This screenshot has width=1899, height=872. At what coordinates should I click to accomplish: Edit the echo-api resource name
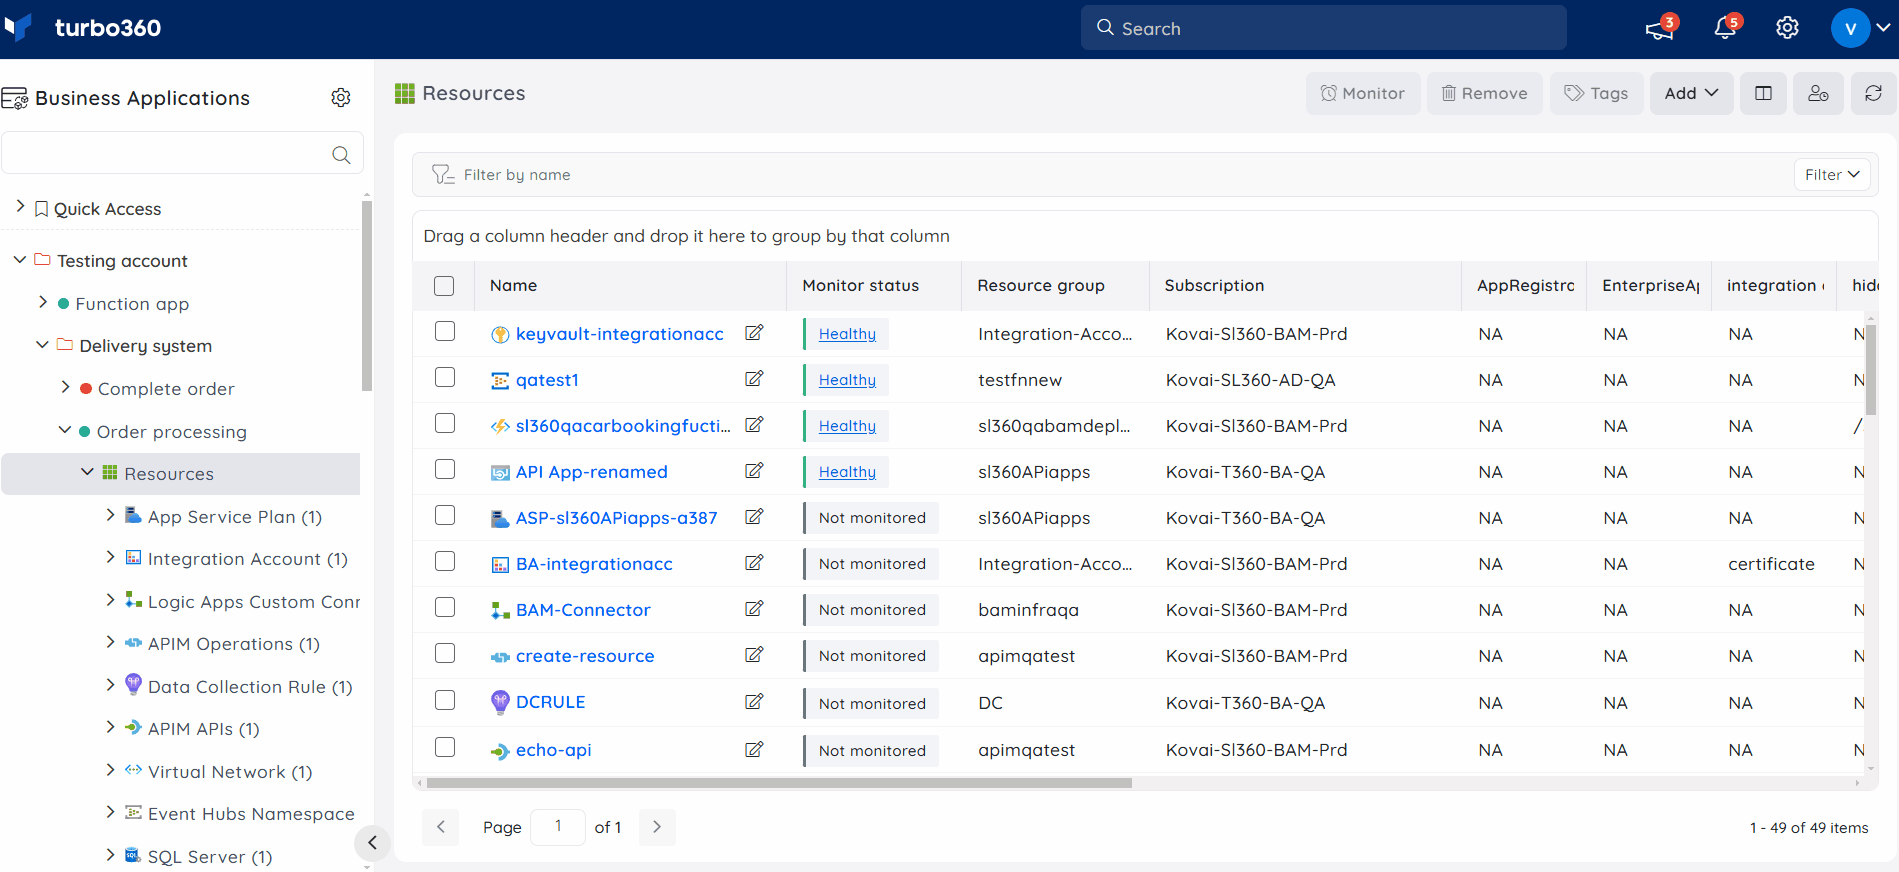tap(754, 749)
